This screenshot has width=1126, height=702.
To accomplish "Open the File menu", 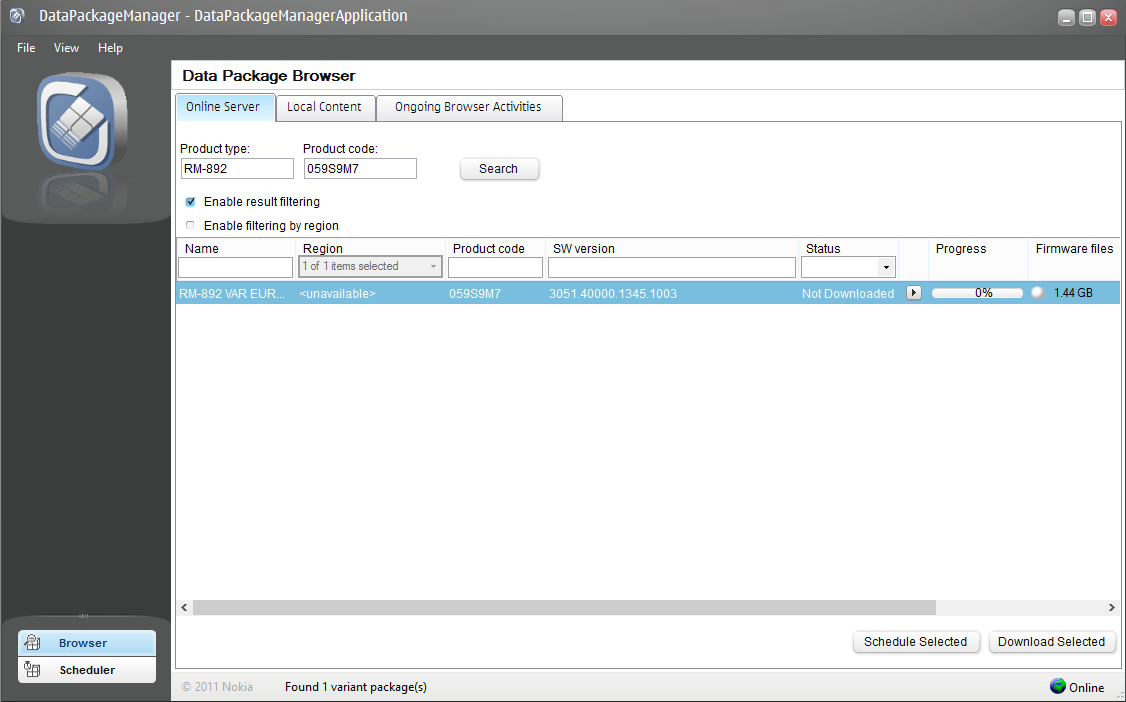I will tap(26, 48).
